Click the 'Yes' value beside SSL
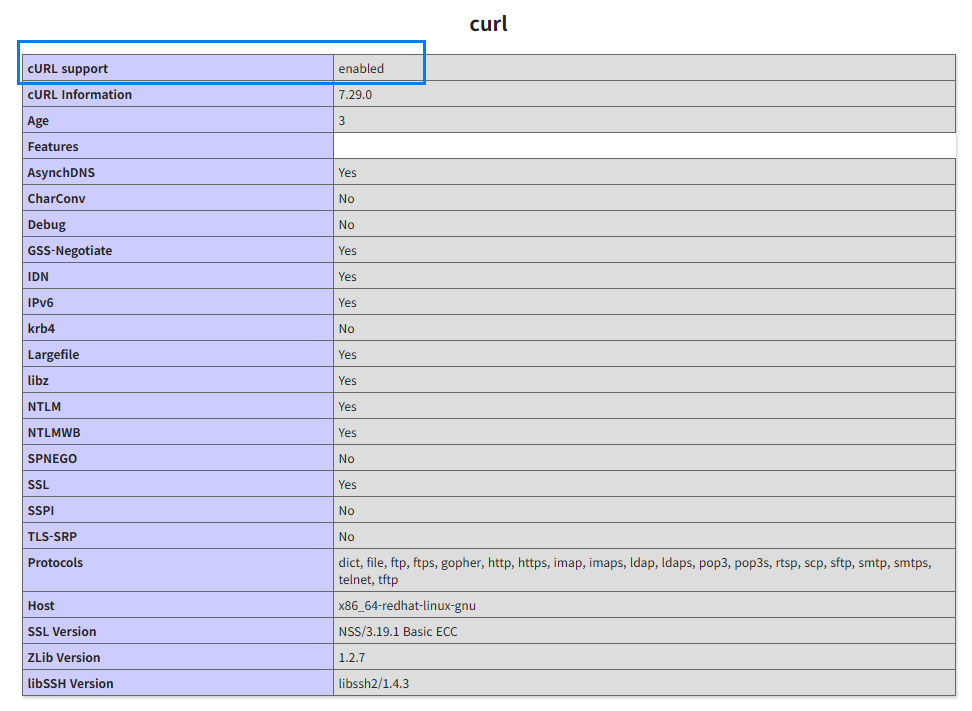Viewport: 972px width, 711px height. click(347, 485)
